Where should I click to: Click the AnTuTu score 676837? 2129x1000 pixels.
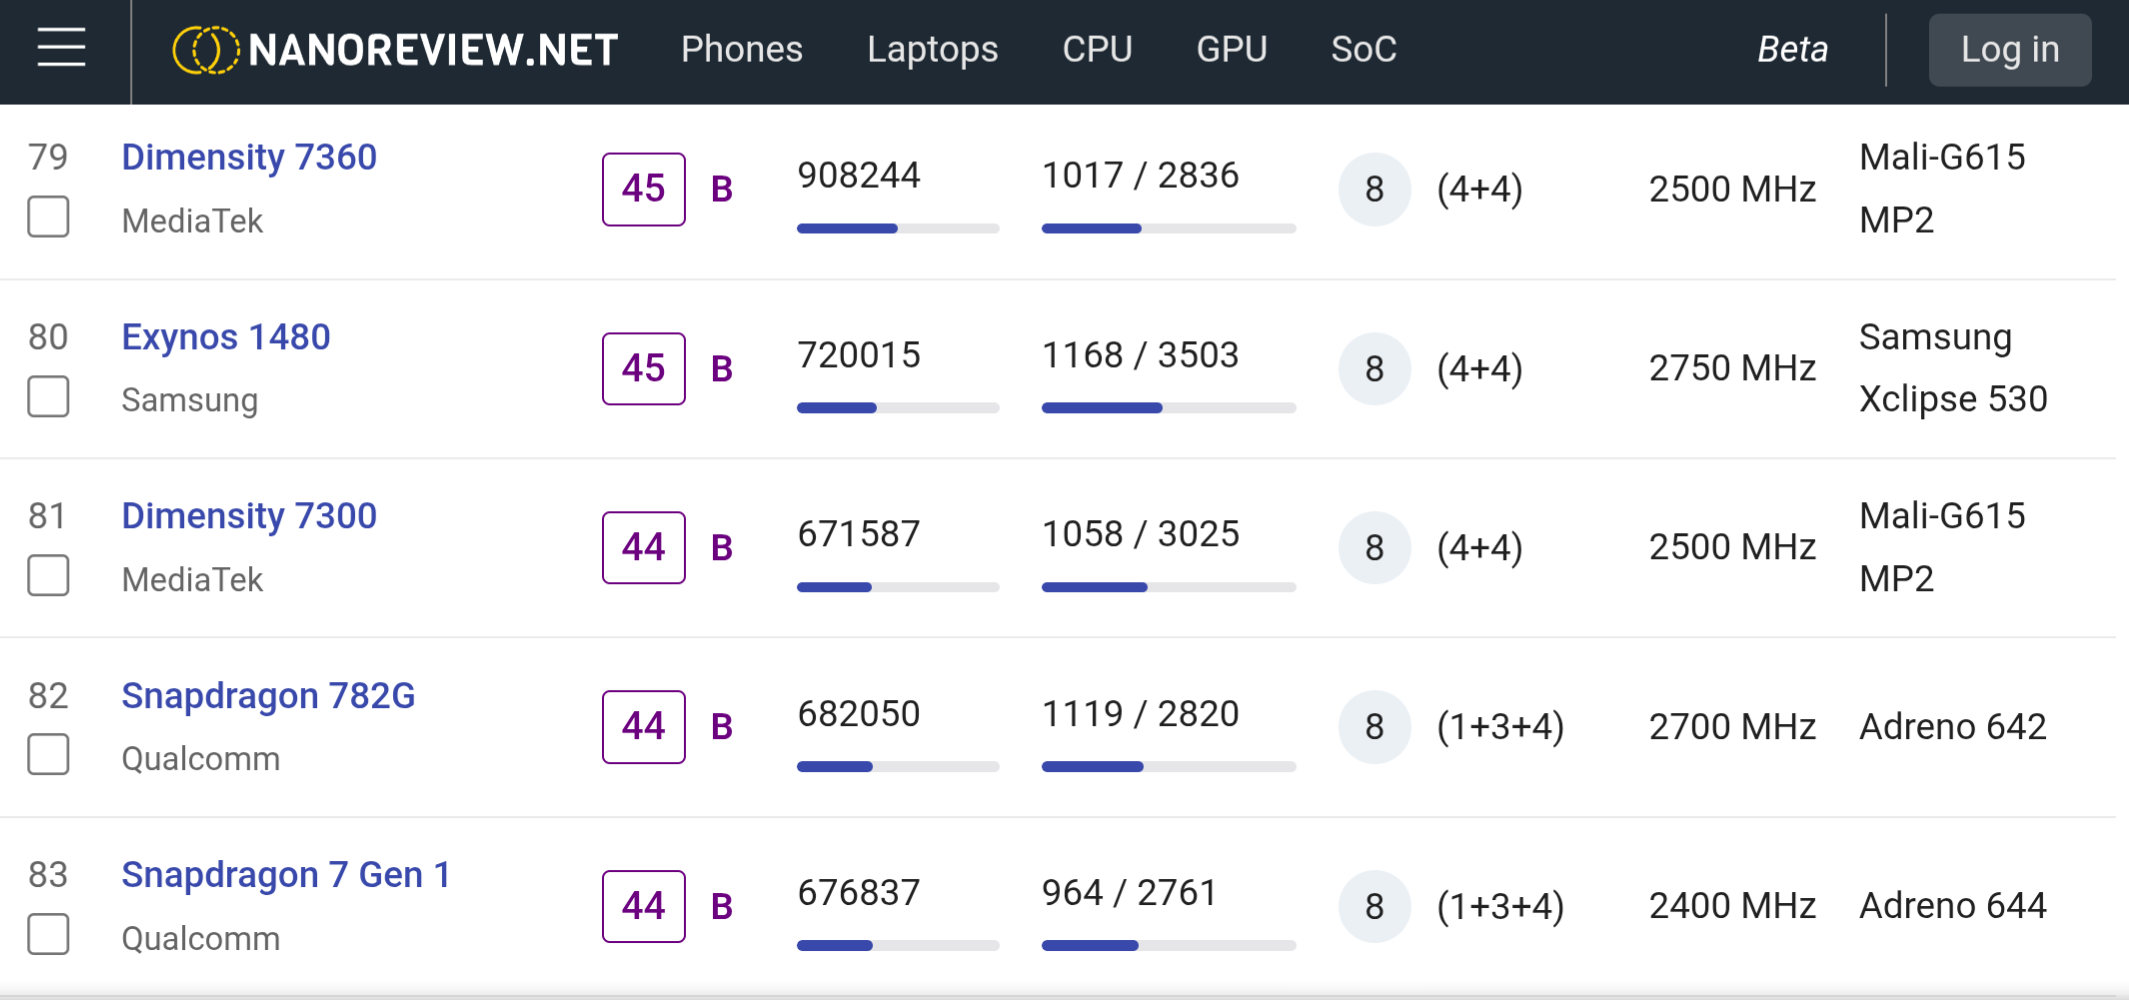(859, 893)
